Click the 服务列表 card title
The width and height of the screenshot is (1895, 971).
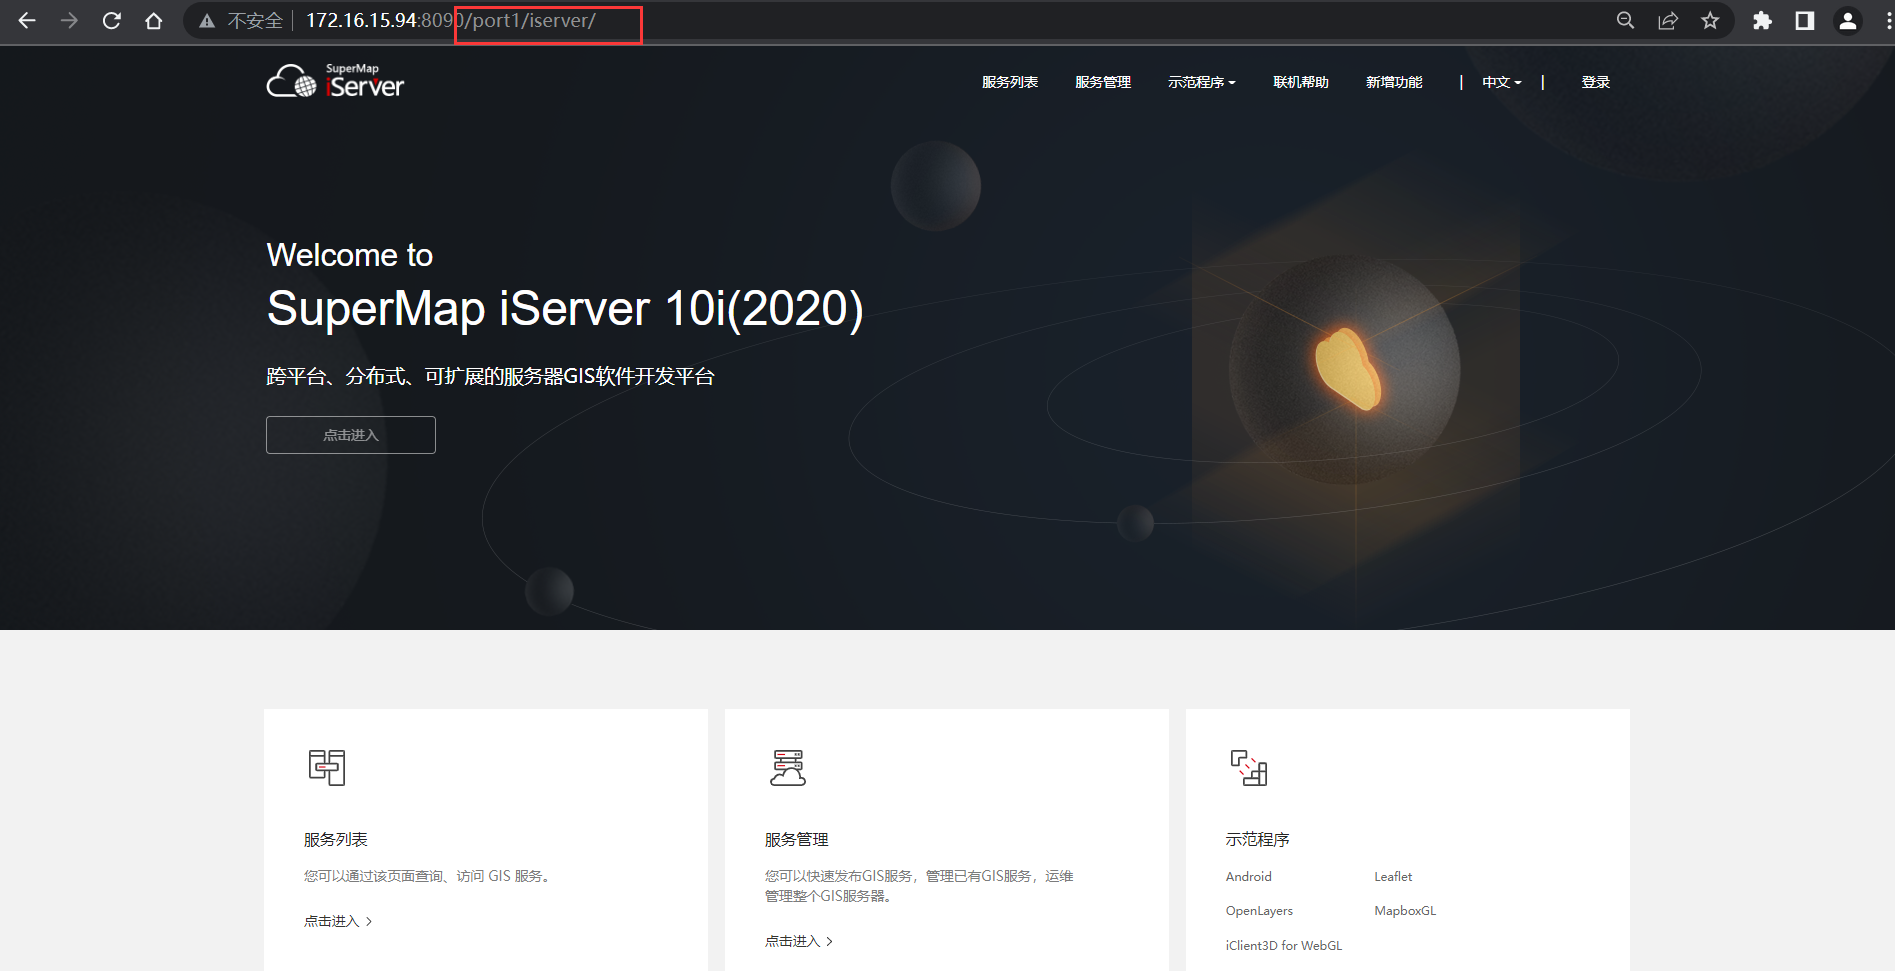pos(336,839)
